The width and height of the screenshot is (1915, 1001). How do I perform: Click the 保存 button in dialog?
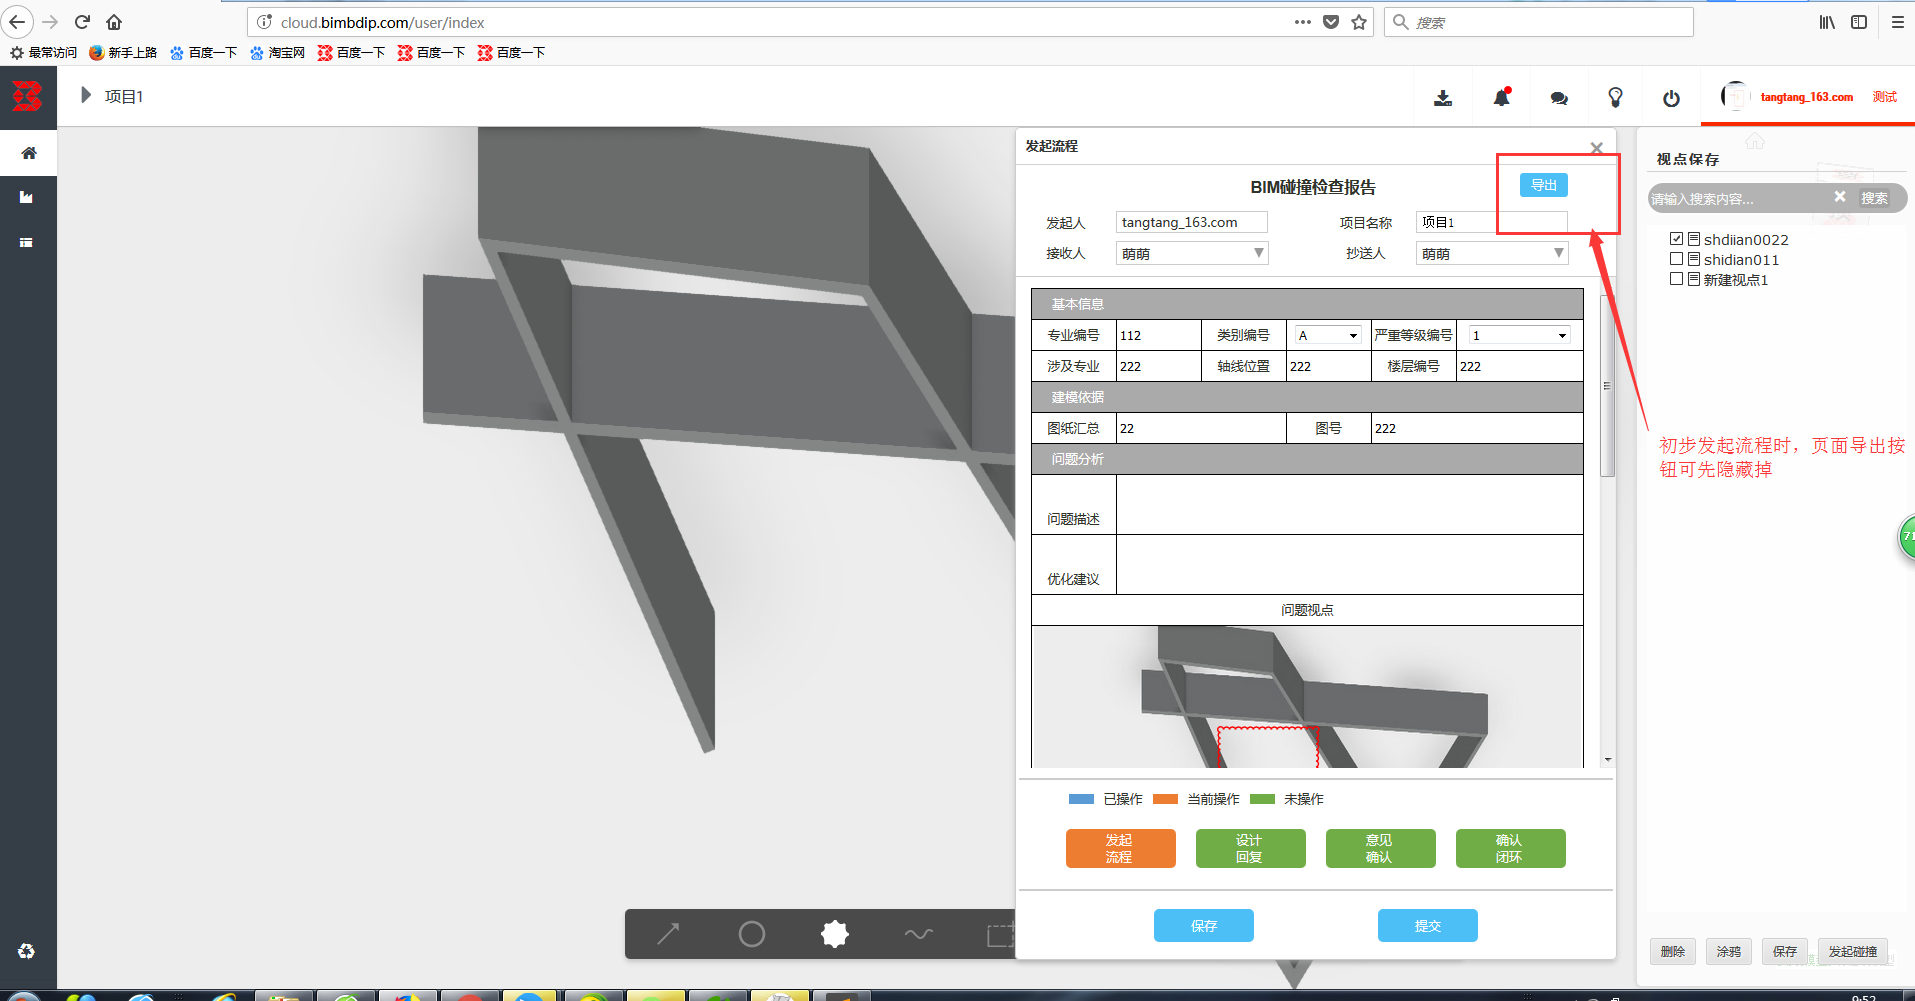[x=1204, y=926]
